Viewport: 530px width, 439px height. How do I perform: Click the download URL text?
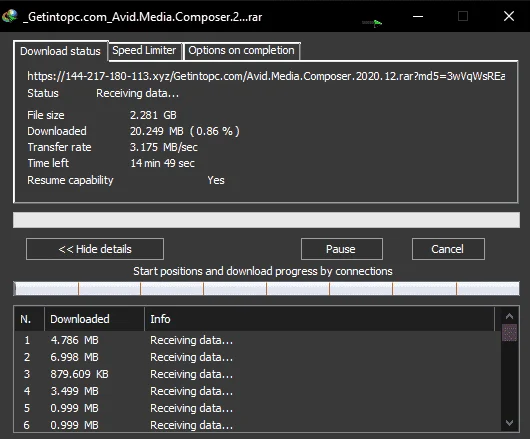pyautogui.click(x=266, y=76)
